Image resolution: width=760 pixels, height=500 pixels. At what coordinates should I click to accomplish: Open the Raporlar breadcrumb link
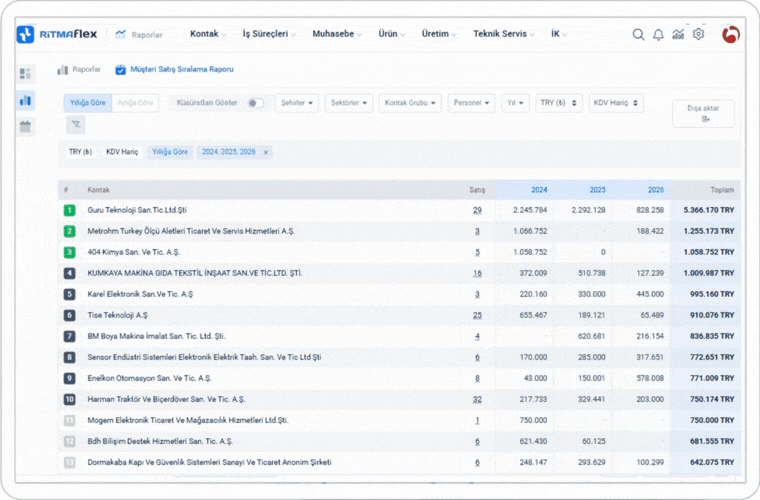pos(79,70)
